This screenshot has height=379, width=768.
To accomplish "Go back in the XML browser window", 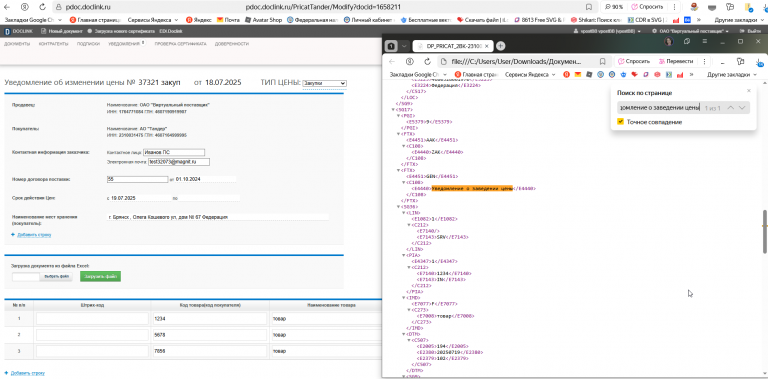I will pyautogui.click(x=392, y=61).
